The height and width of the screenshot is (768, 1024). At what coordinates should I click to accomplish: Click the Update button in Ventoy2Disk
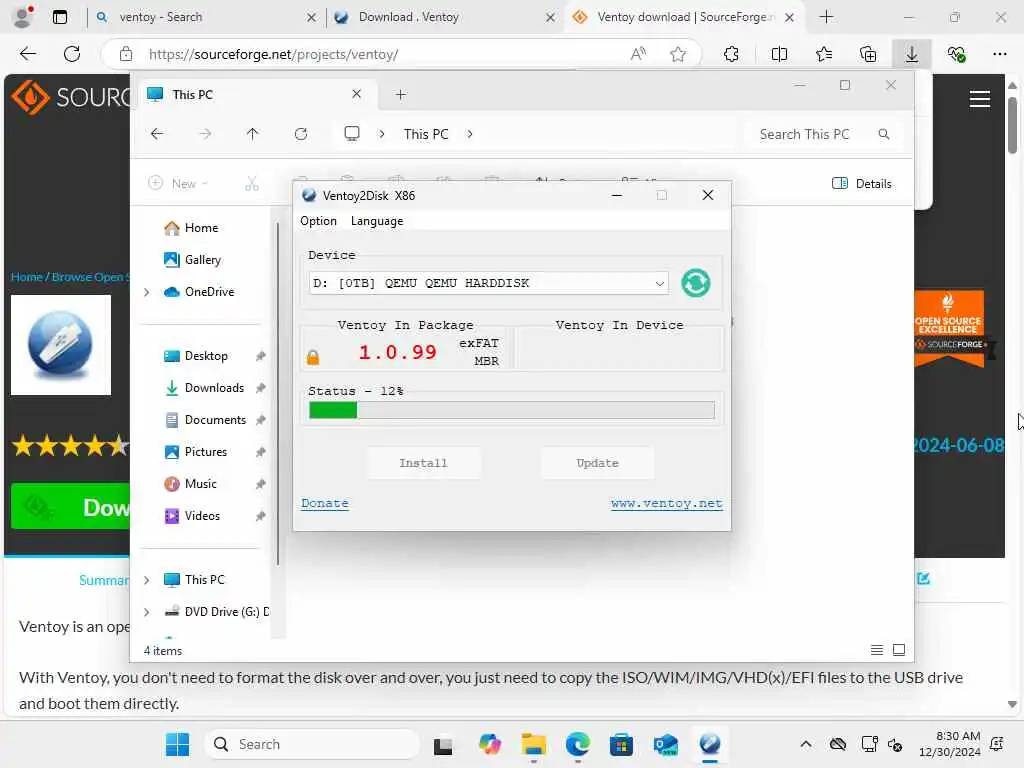pyautogui.click(x=597, y=463)
